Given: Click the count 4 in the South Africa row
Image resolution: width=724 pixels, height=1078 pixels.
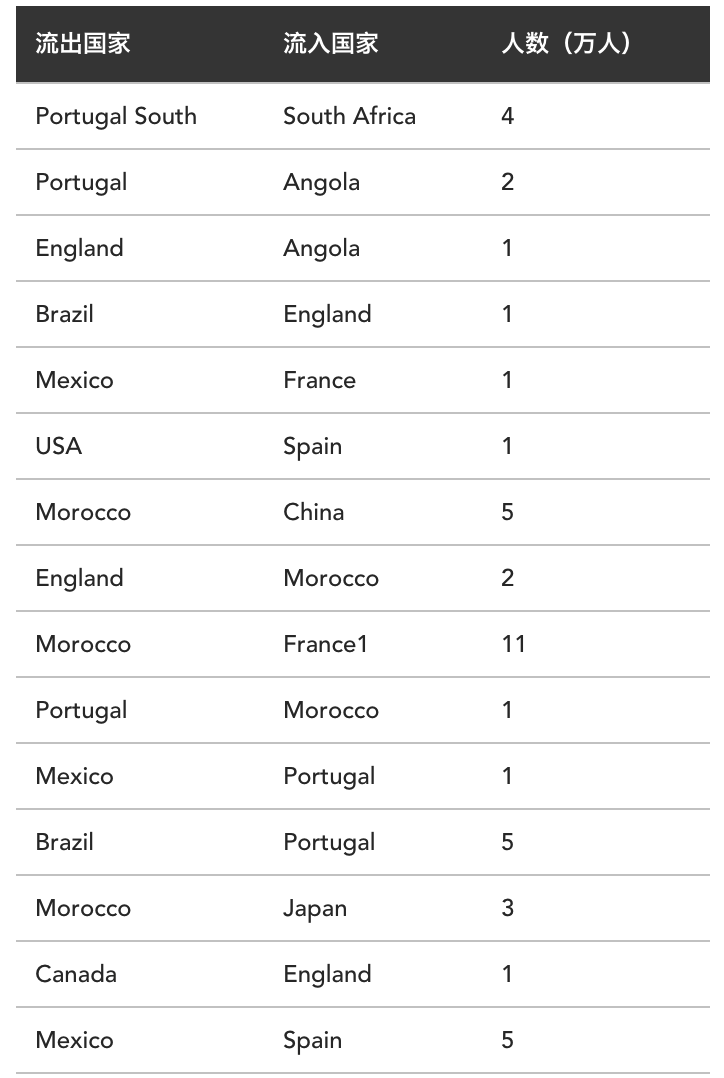Looking at the screenshot, I should pos(507,116).
